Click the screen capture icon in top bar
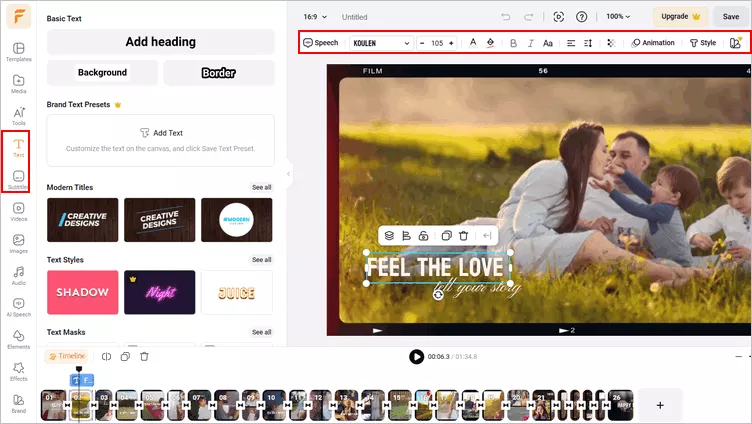The image size is (752, 424). coord(559,17)
